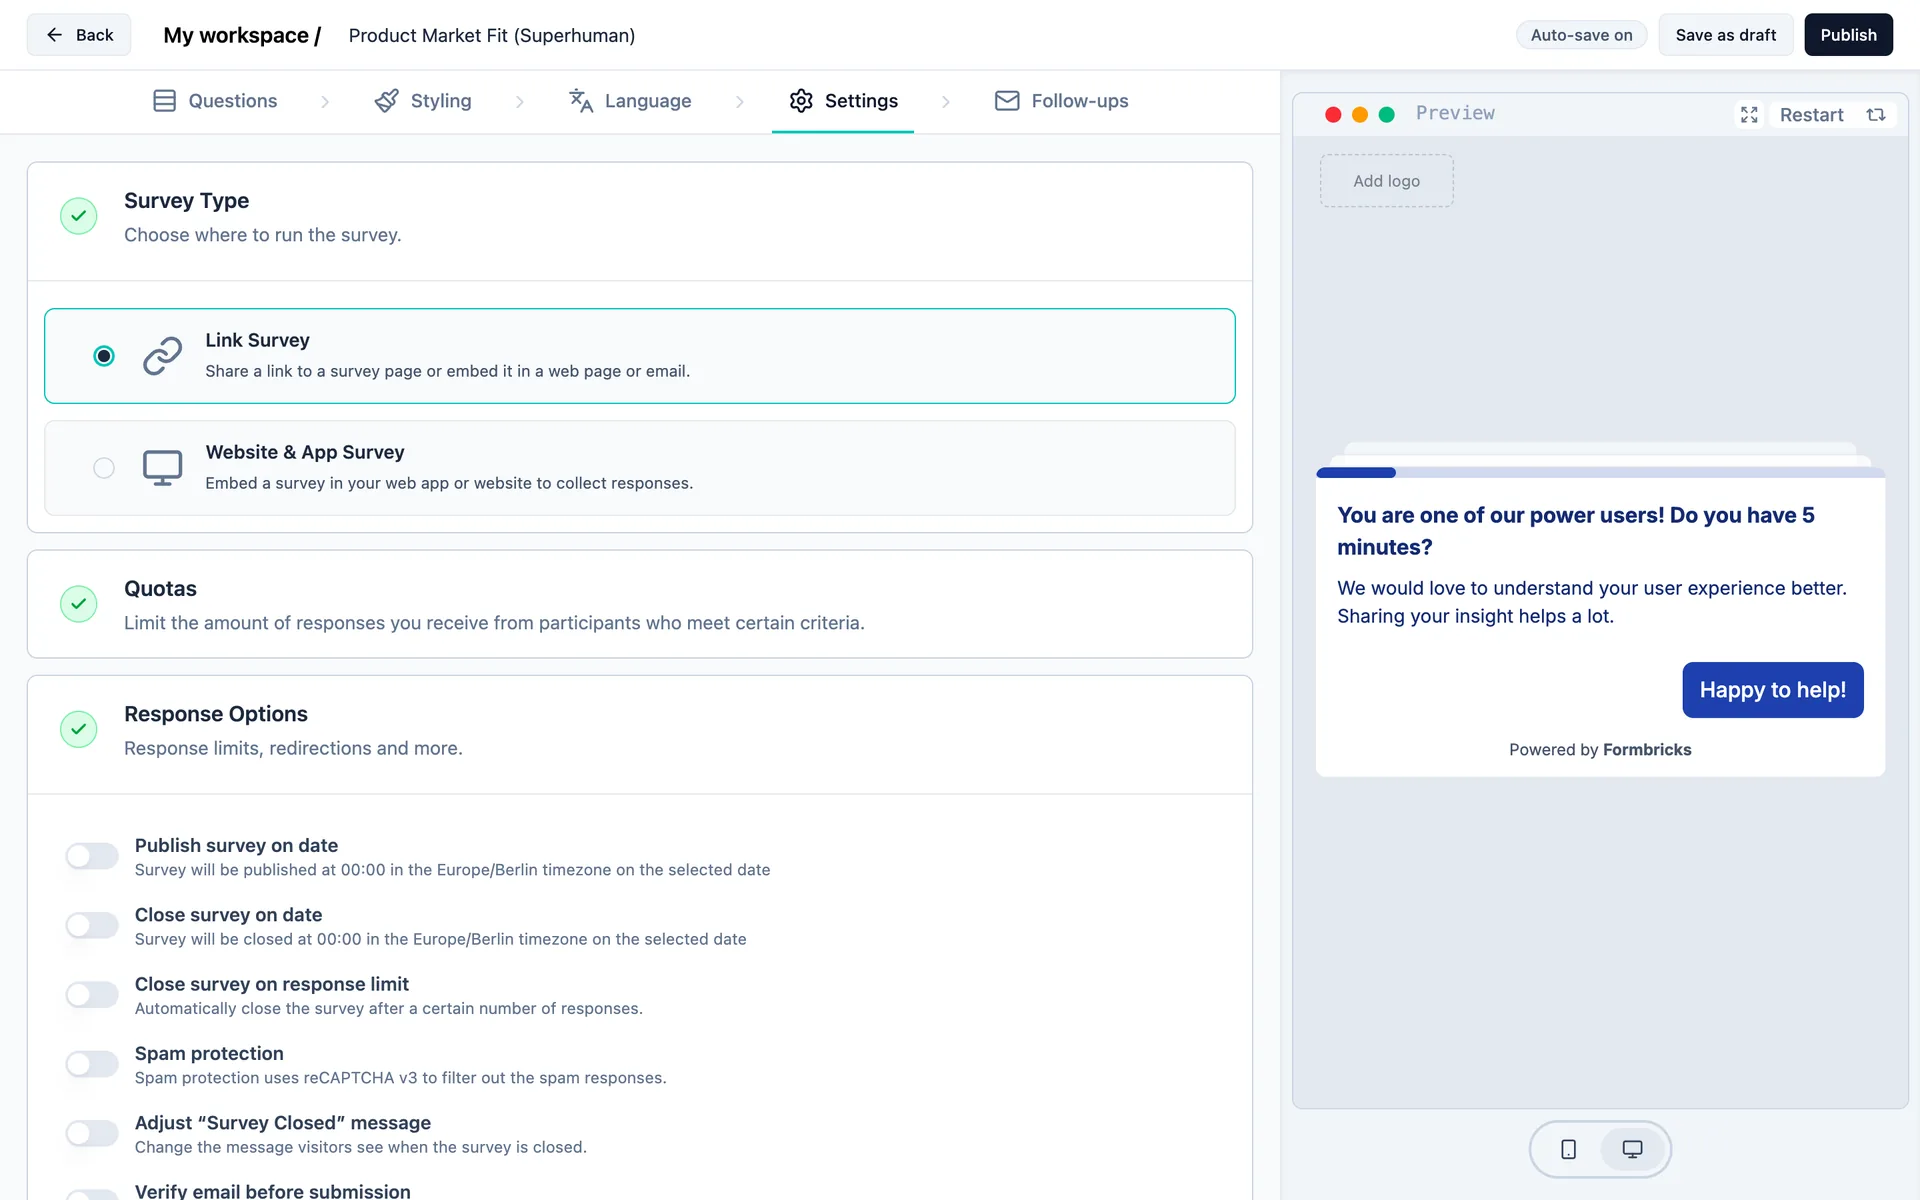Screen dimensions: 1920x1200
Task: Click the Link Survey chain icon
Action: pos(162,356)
